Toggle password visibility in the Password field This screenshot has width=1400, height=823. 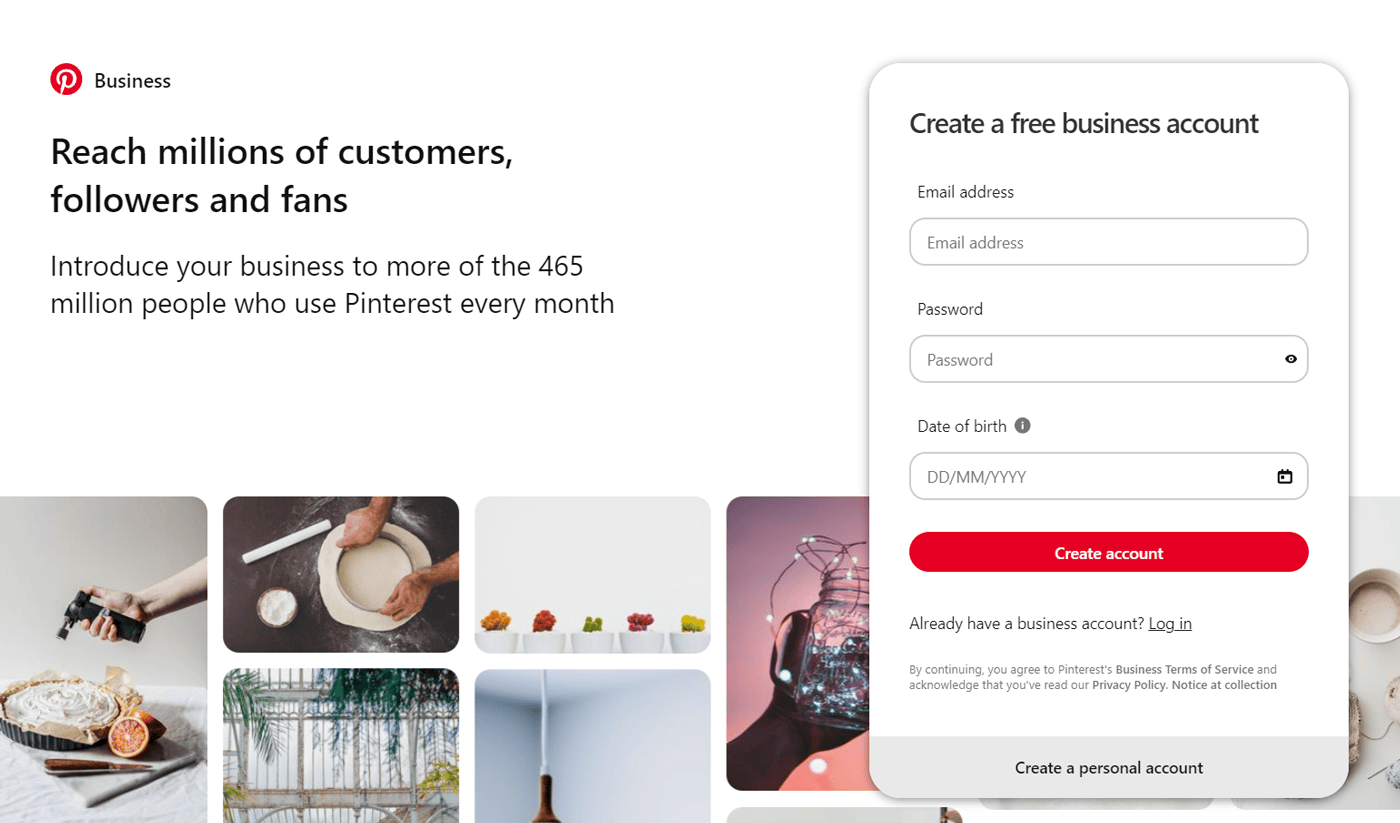[1290, 358]
